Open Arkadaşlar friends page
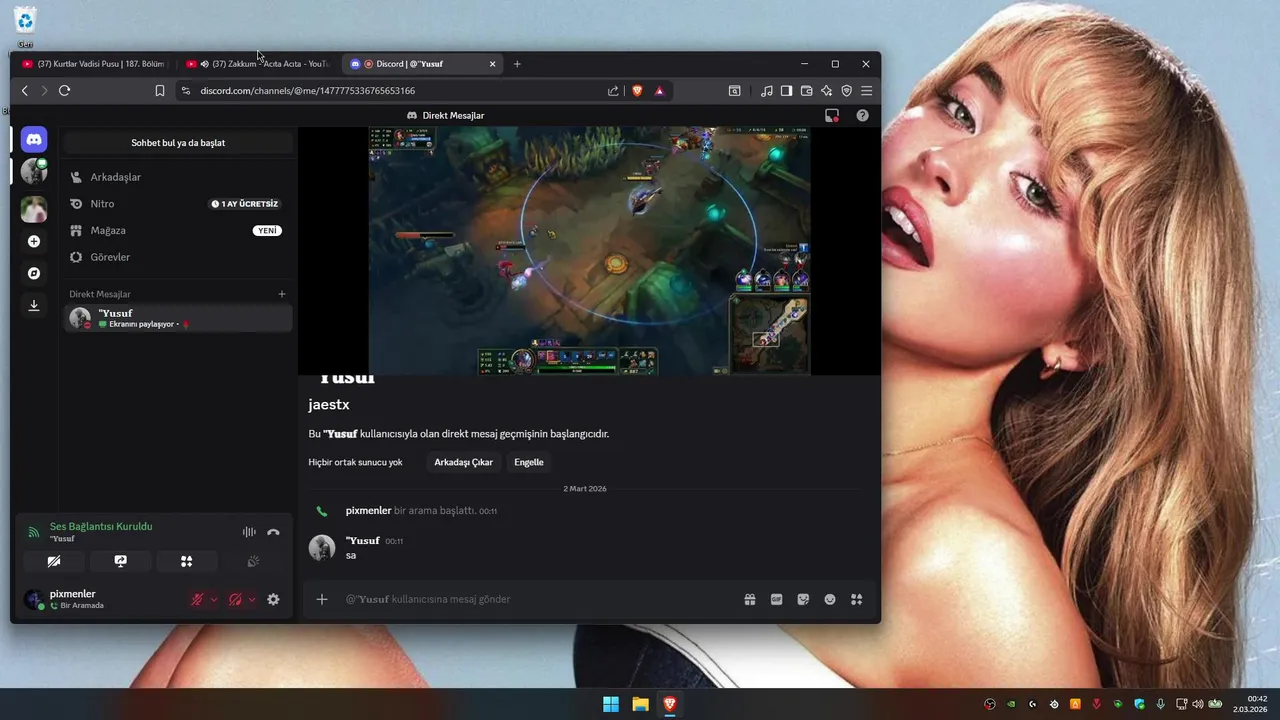 coord(178,177)
